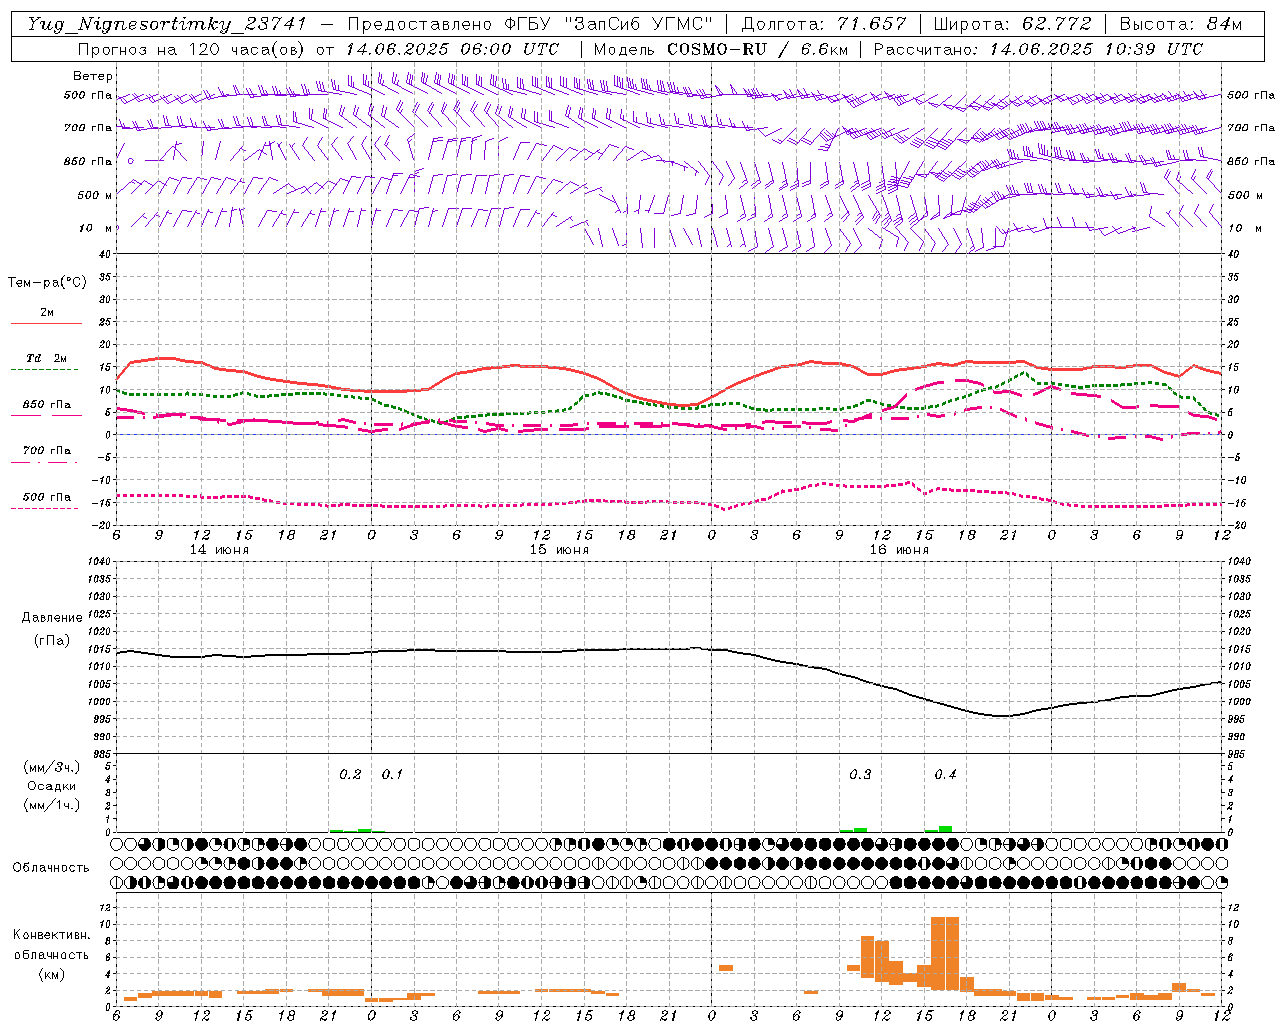Click the 16 июня date label

click(x=899, y=550)
